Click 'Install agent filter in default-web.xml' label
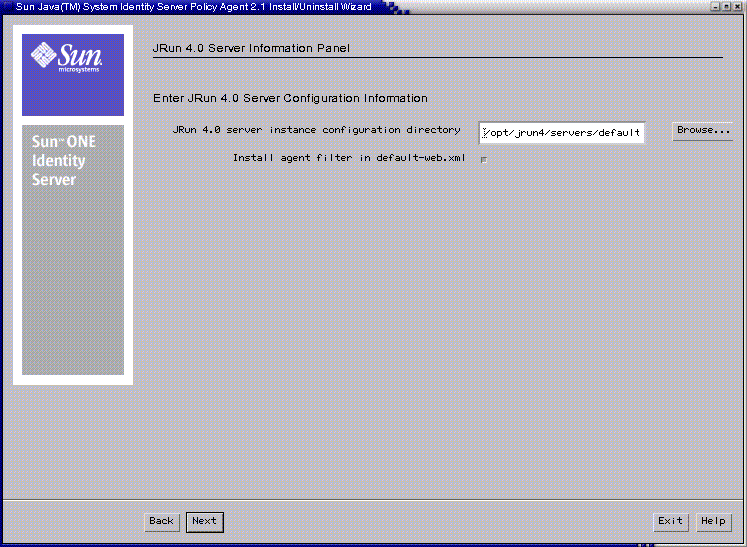747x547 pixels. [x=349, y=158]
